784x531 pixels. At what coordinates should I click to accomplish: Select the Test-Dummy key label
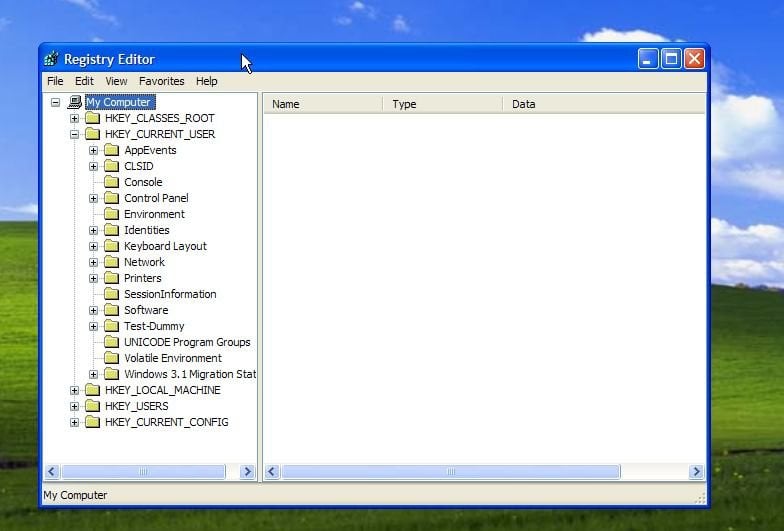pos(154,326)
